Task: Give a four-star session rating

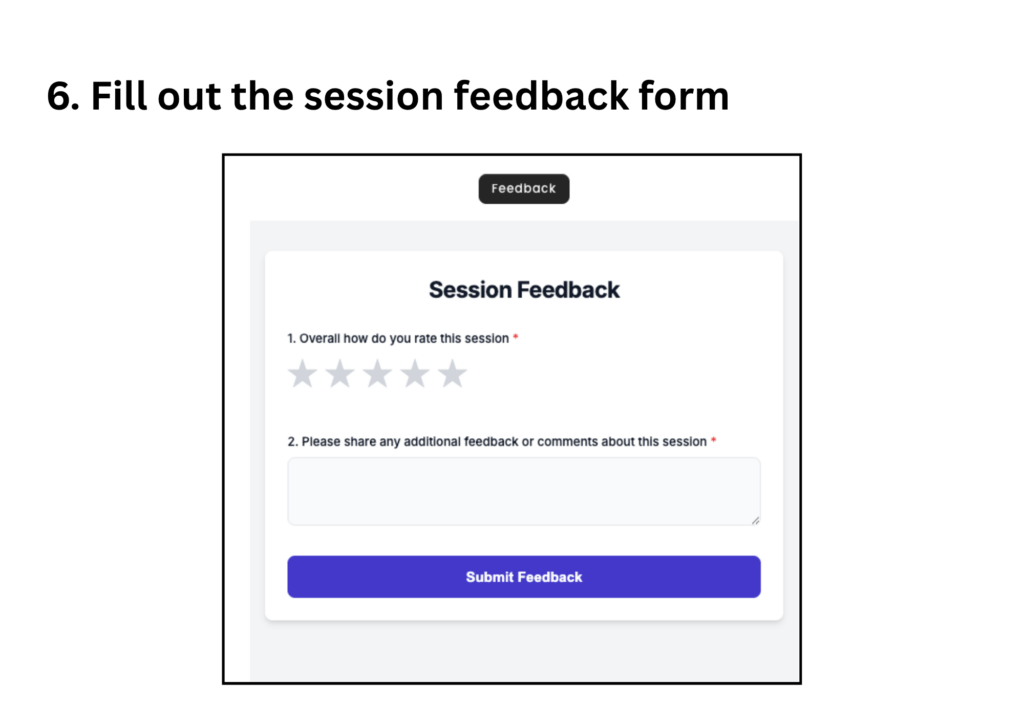Action: pos(414,374)
